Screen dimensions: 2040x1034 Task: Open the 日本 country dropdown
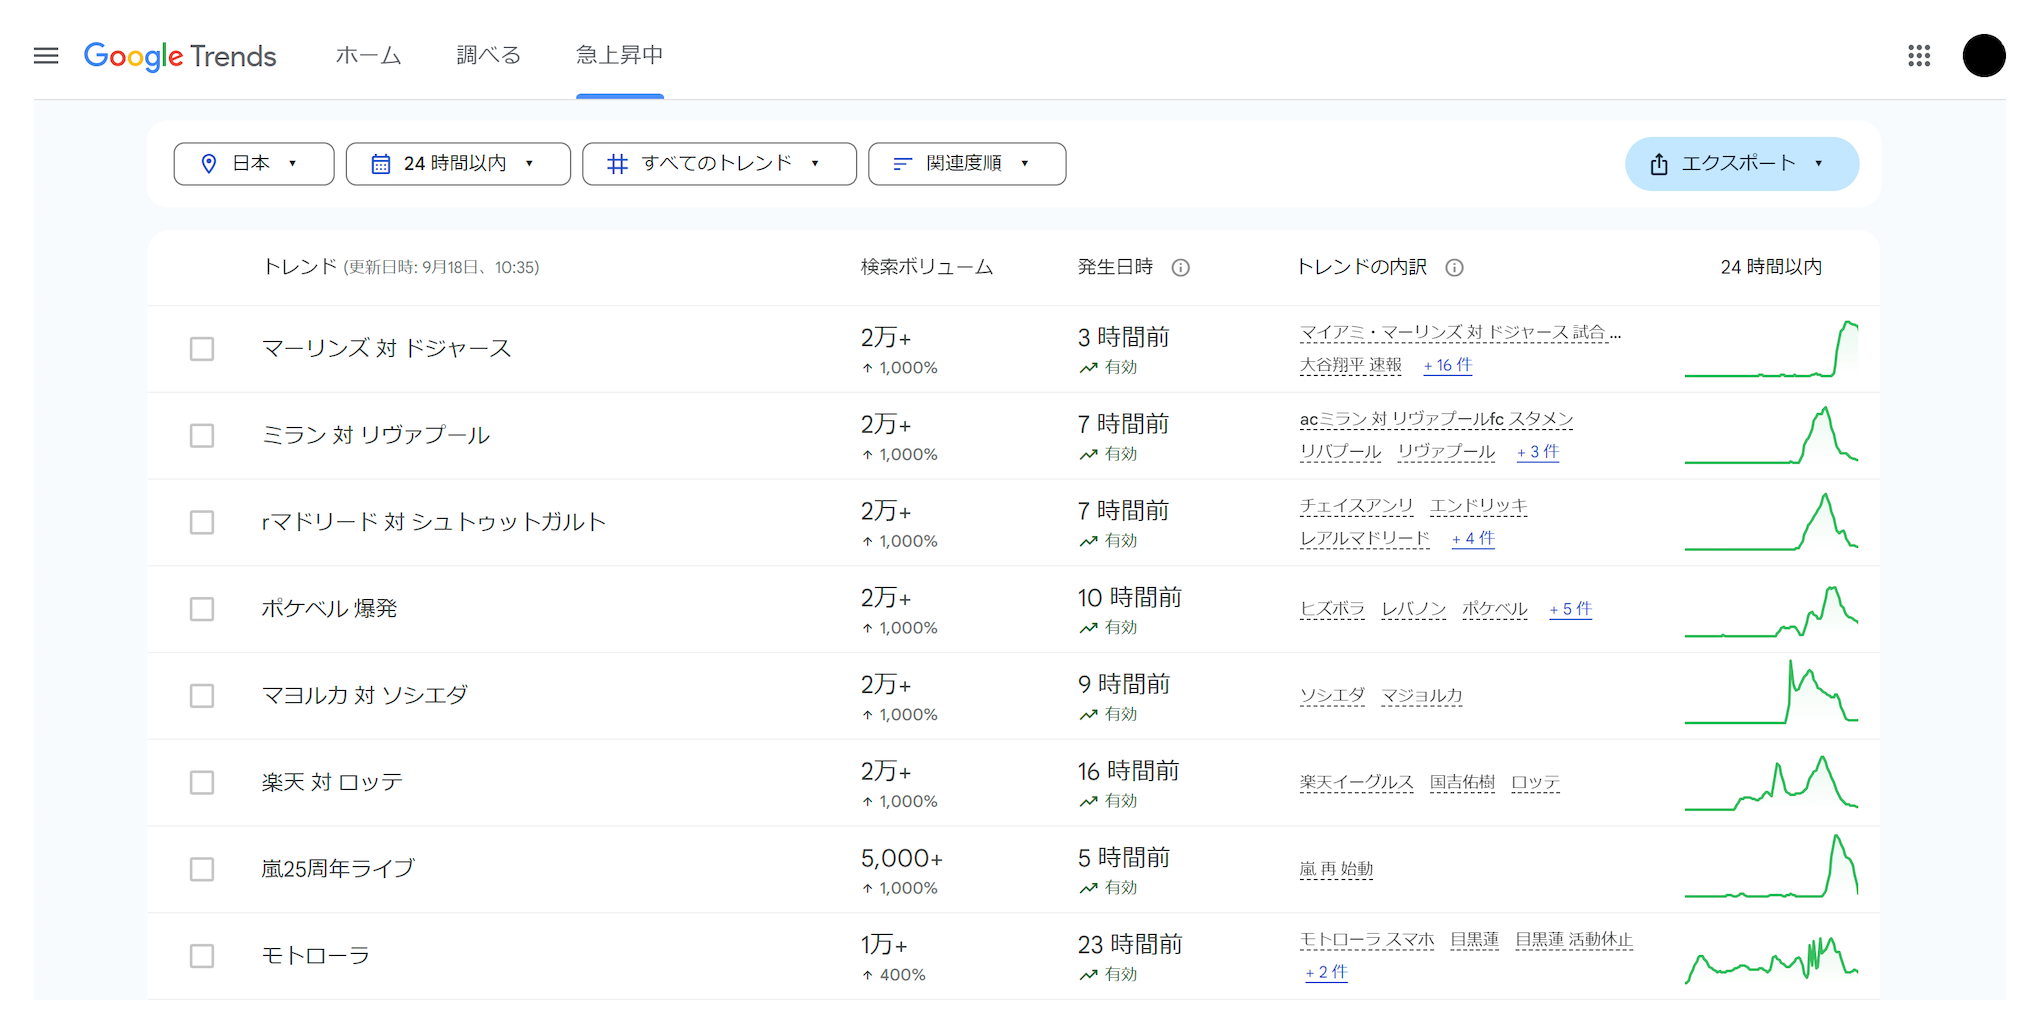click(254, 164)
